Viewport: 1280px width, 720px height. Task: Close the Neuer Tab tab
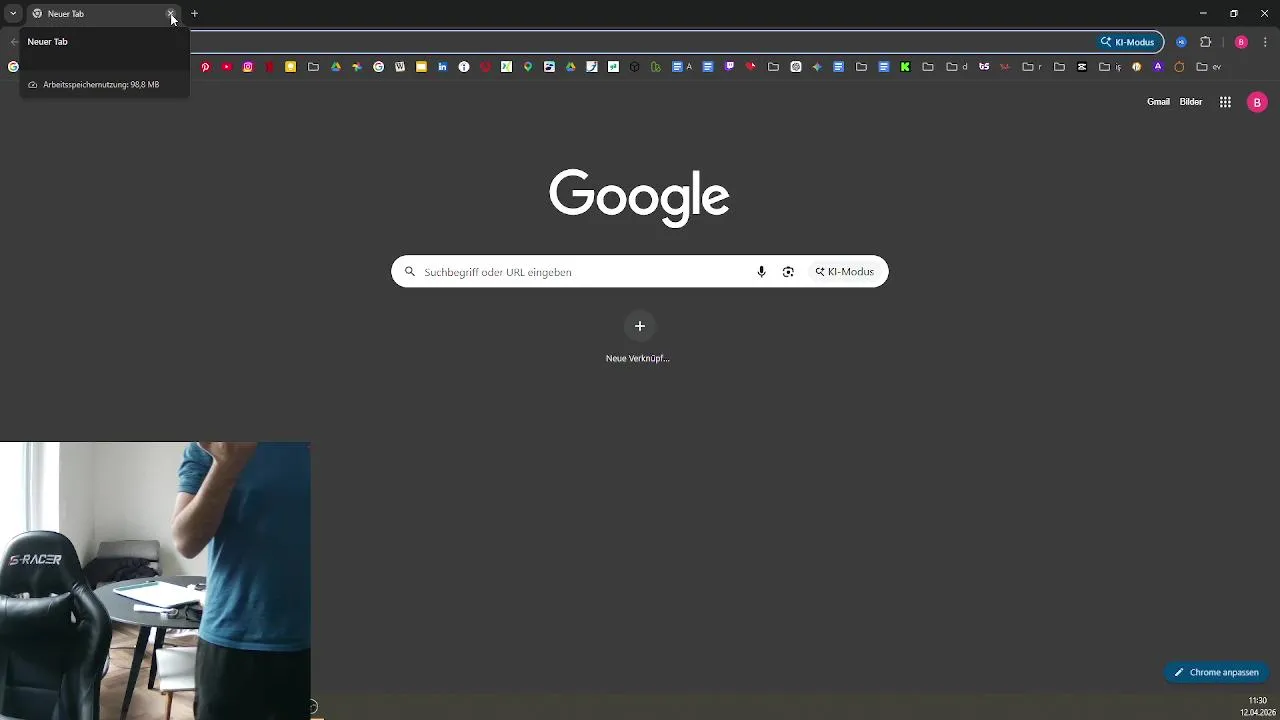(171, 14)
